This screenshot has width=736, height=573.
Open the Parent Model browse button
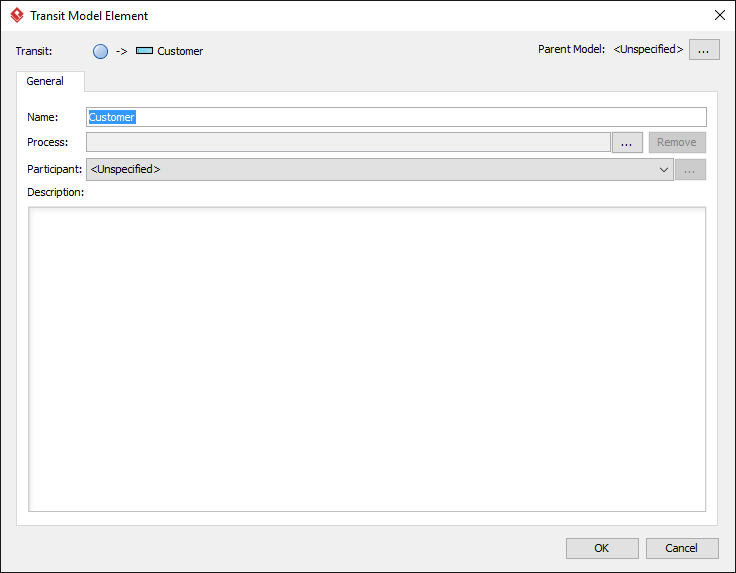coord(704,50)
